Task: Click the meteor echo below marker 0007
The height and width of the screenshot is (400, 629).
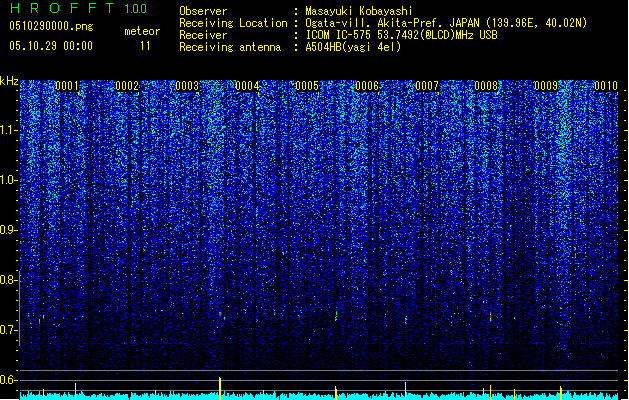Action: pyautogui.click(x=406, y=320)
